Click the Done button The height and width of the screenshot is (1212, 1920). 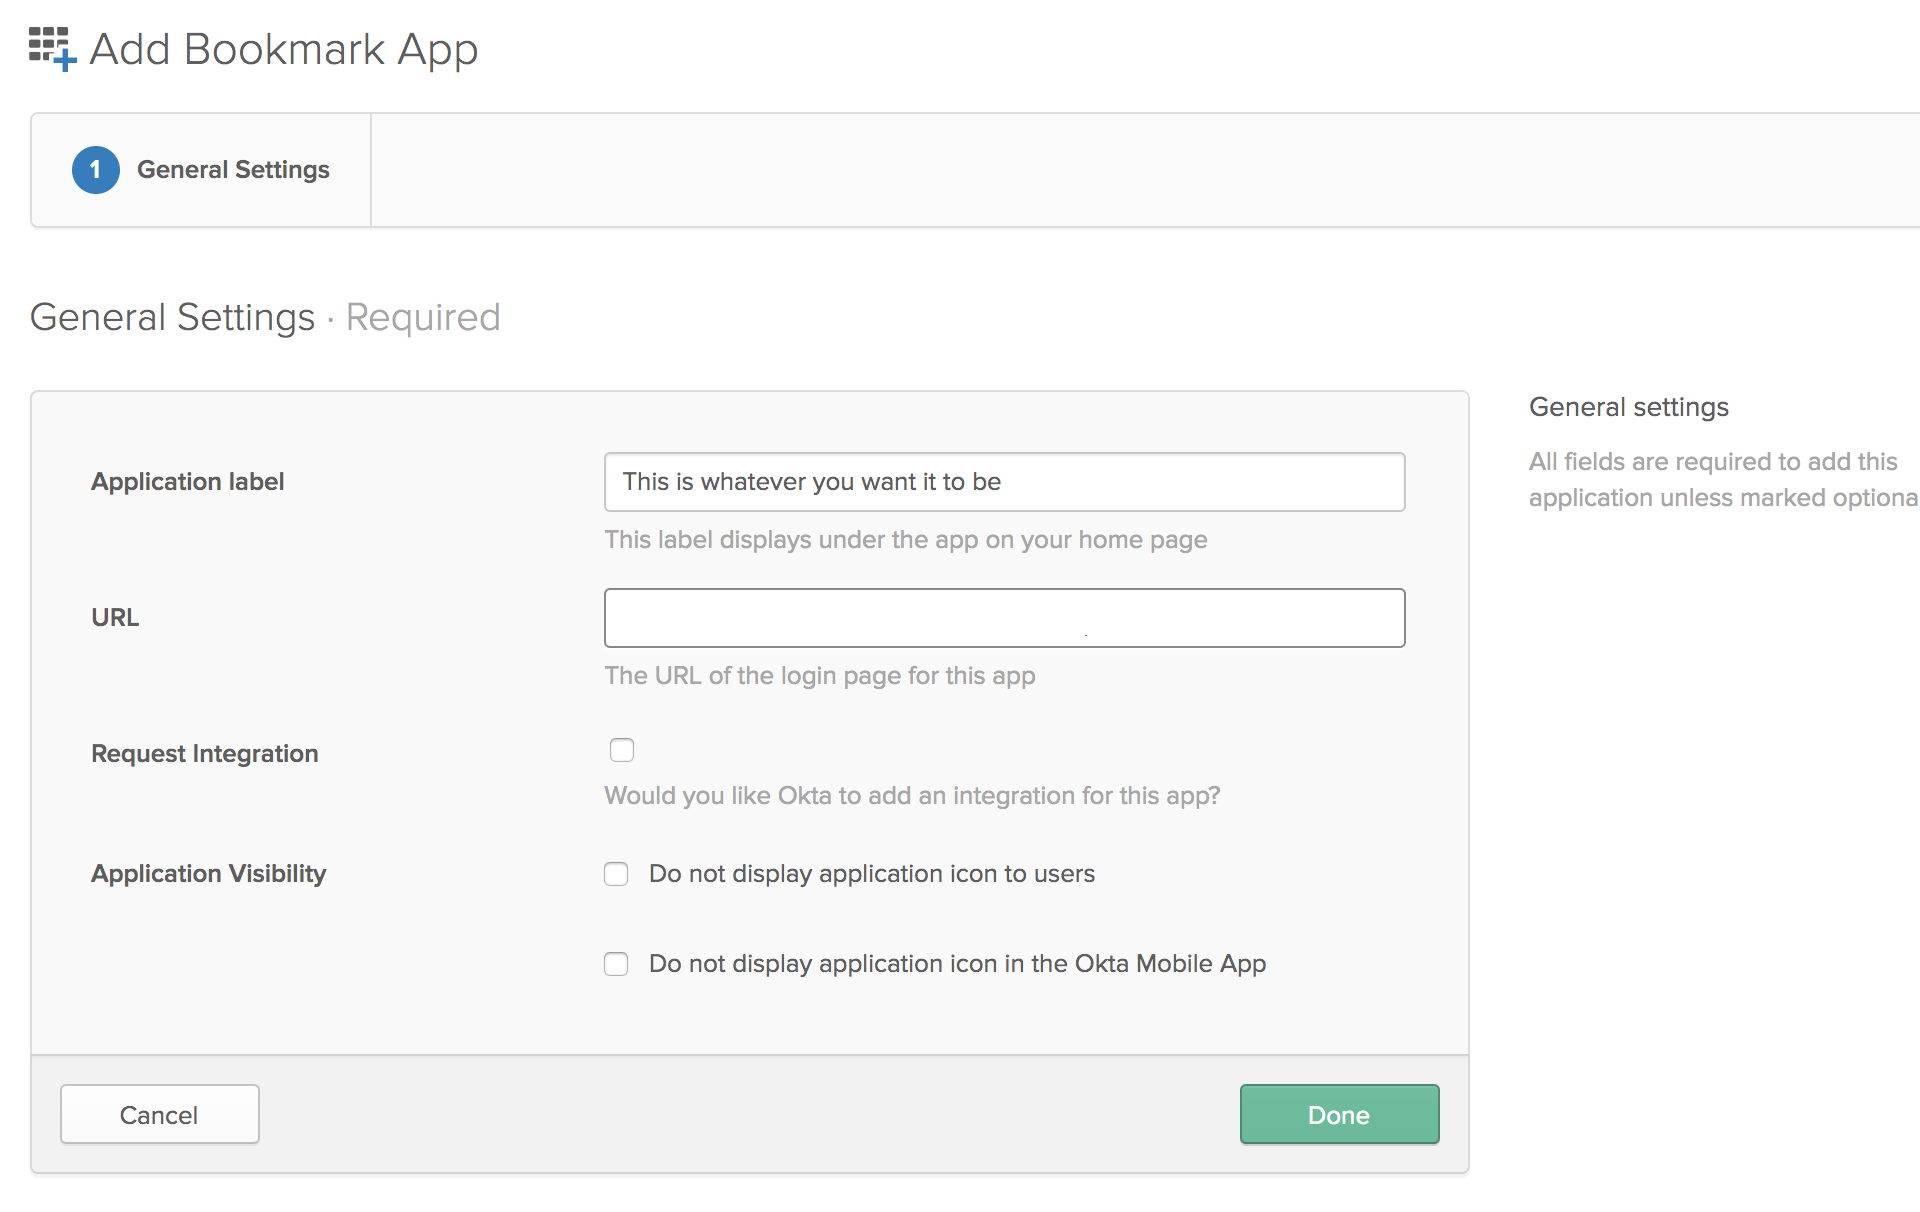[1338, 1113]
